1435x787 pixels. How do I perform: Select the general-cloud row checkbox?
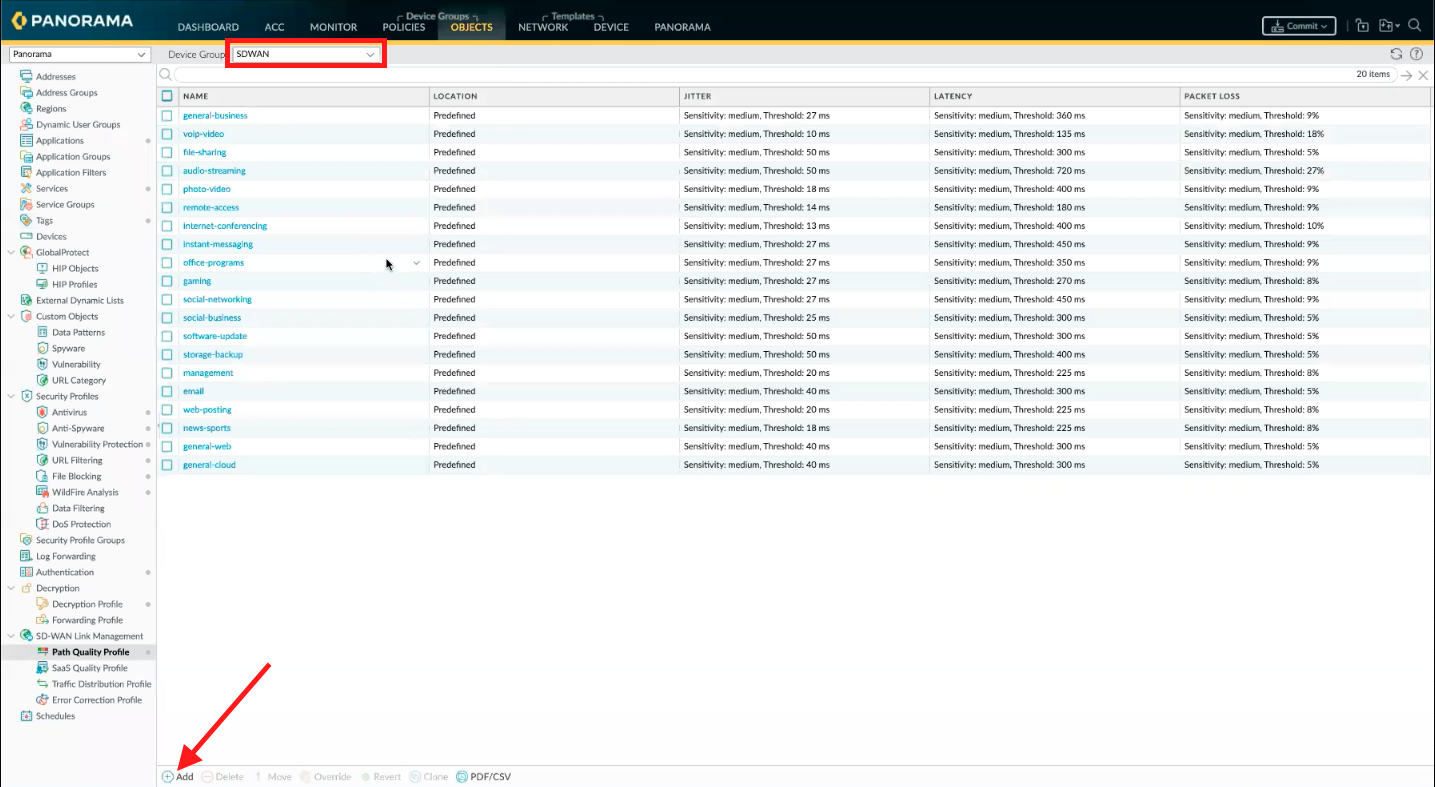coord(167,465)
